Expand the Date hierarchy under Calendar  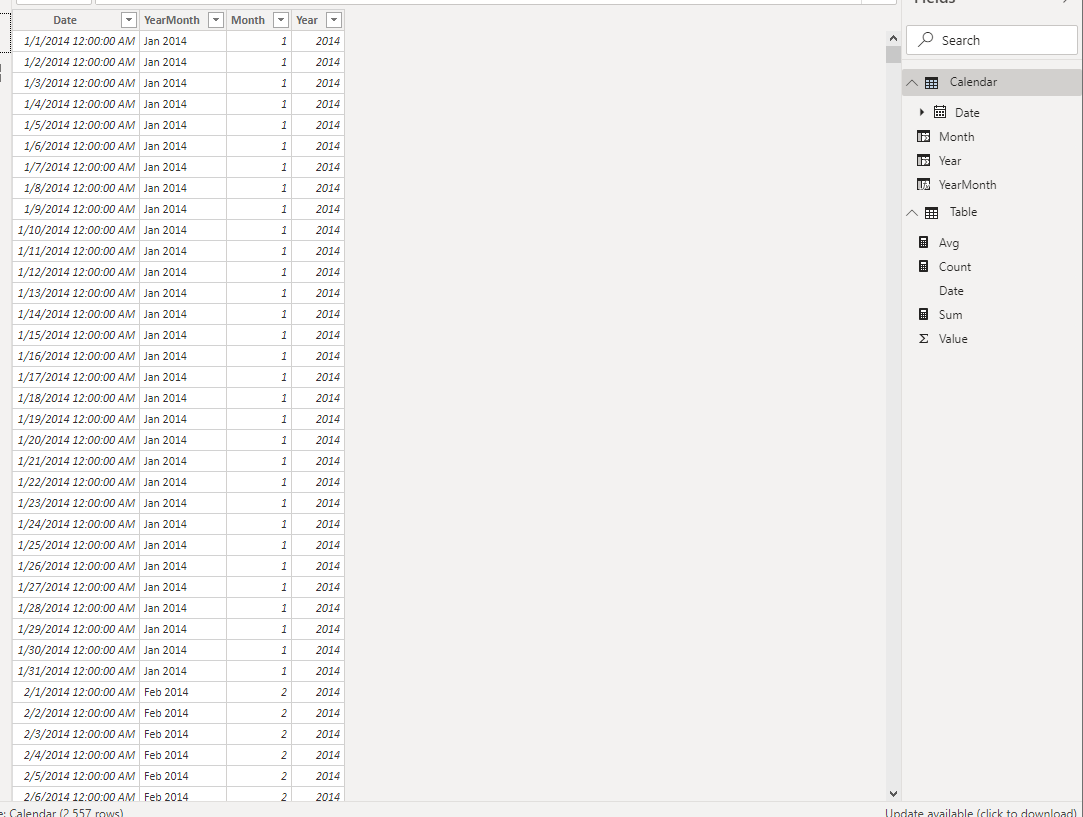tap(921, 112)
